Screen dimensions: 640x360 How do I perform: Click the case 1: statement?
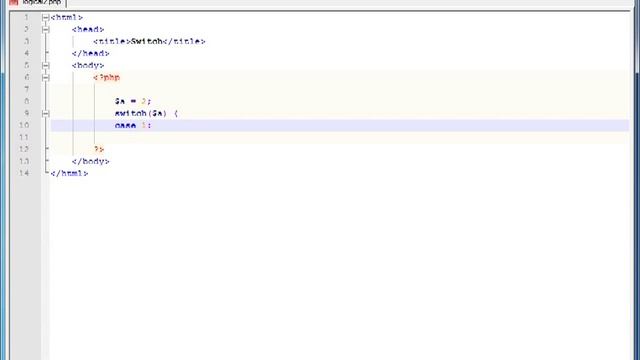point(133,125)
